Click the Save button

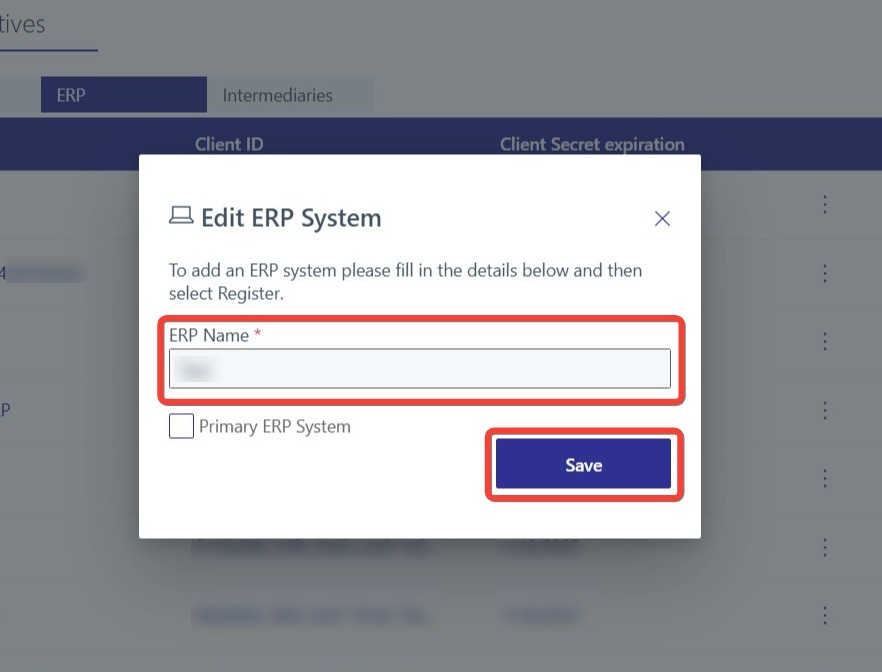point(583,465)
